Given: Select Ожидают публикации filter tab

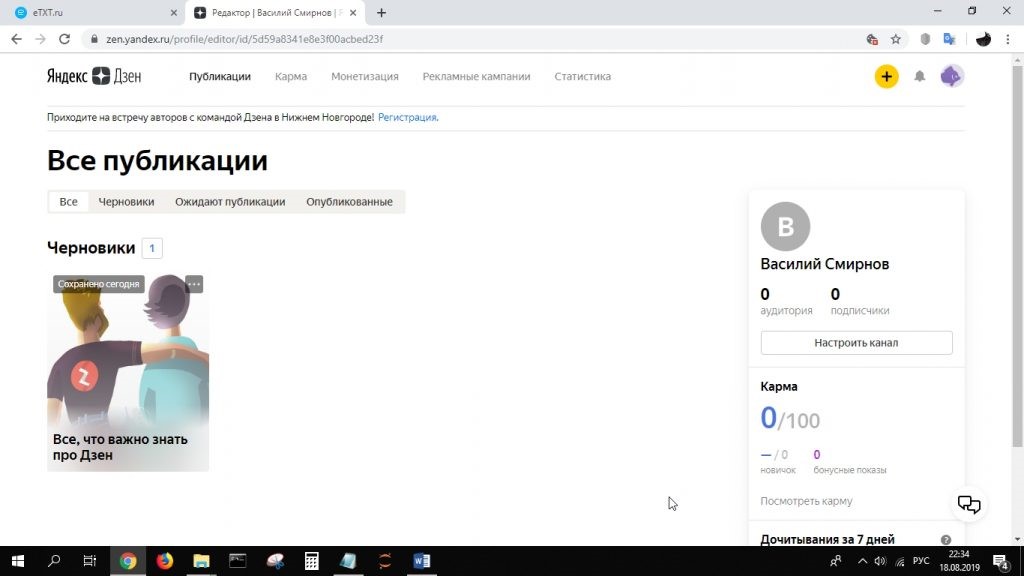Looking at the screenshot, I should [x=230, y=202].
